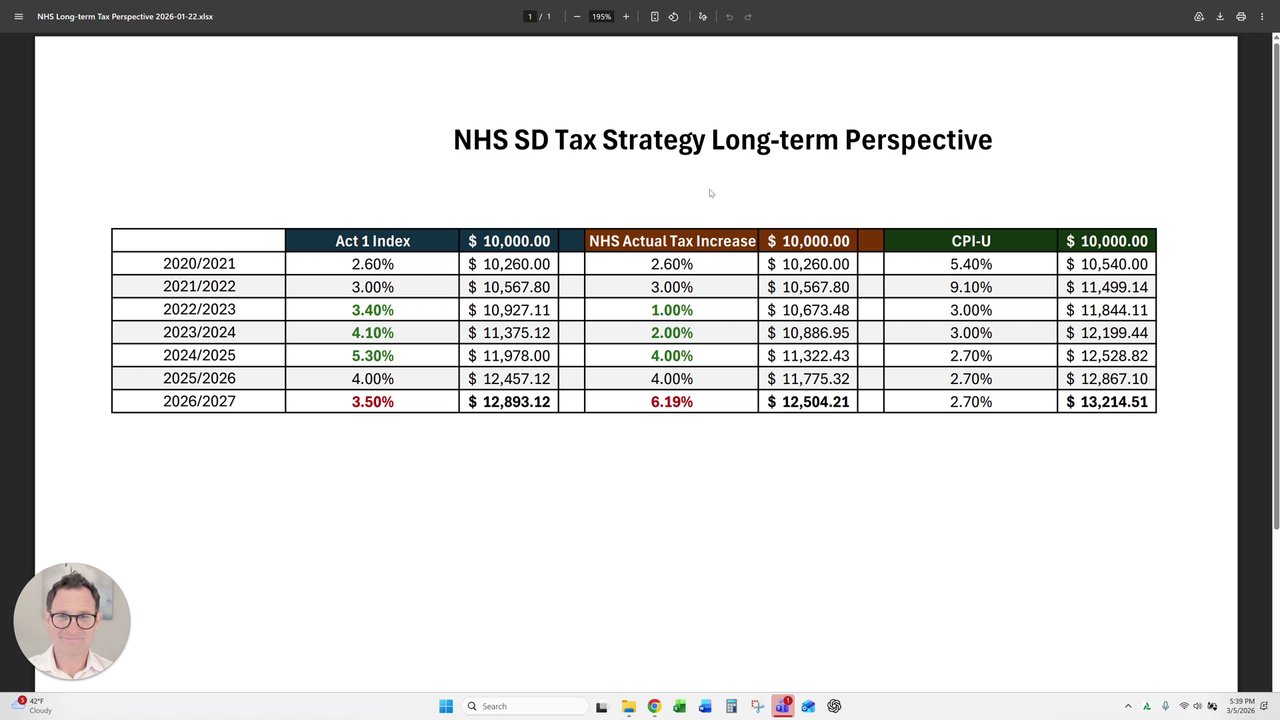Open the weather widget showing 42°F
Viewport: 1280px width, 720px height.
click(x=33, y=706)
